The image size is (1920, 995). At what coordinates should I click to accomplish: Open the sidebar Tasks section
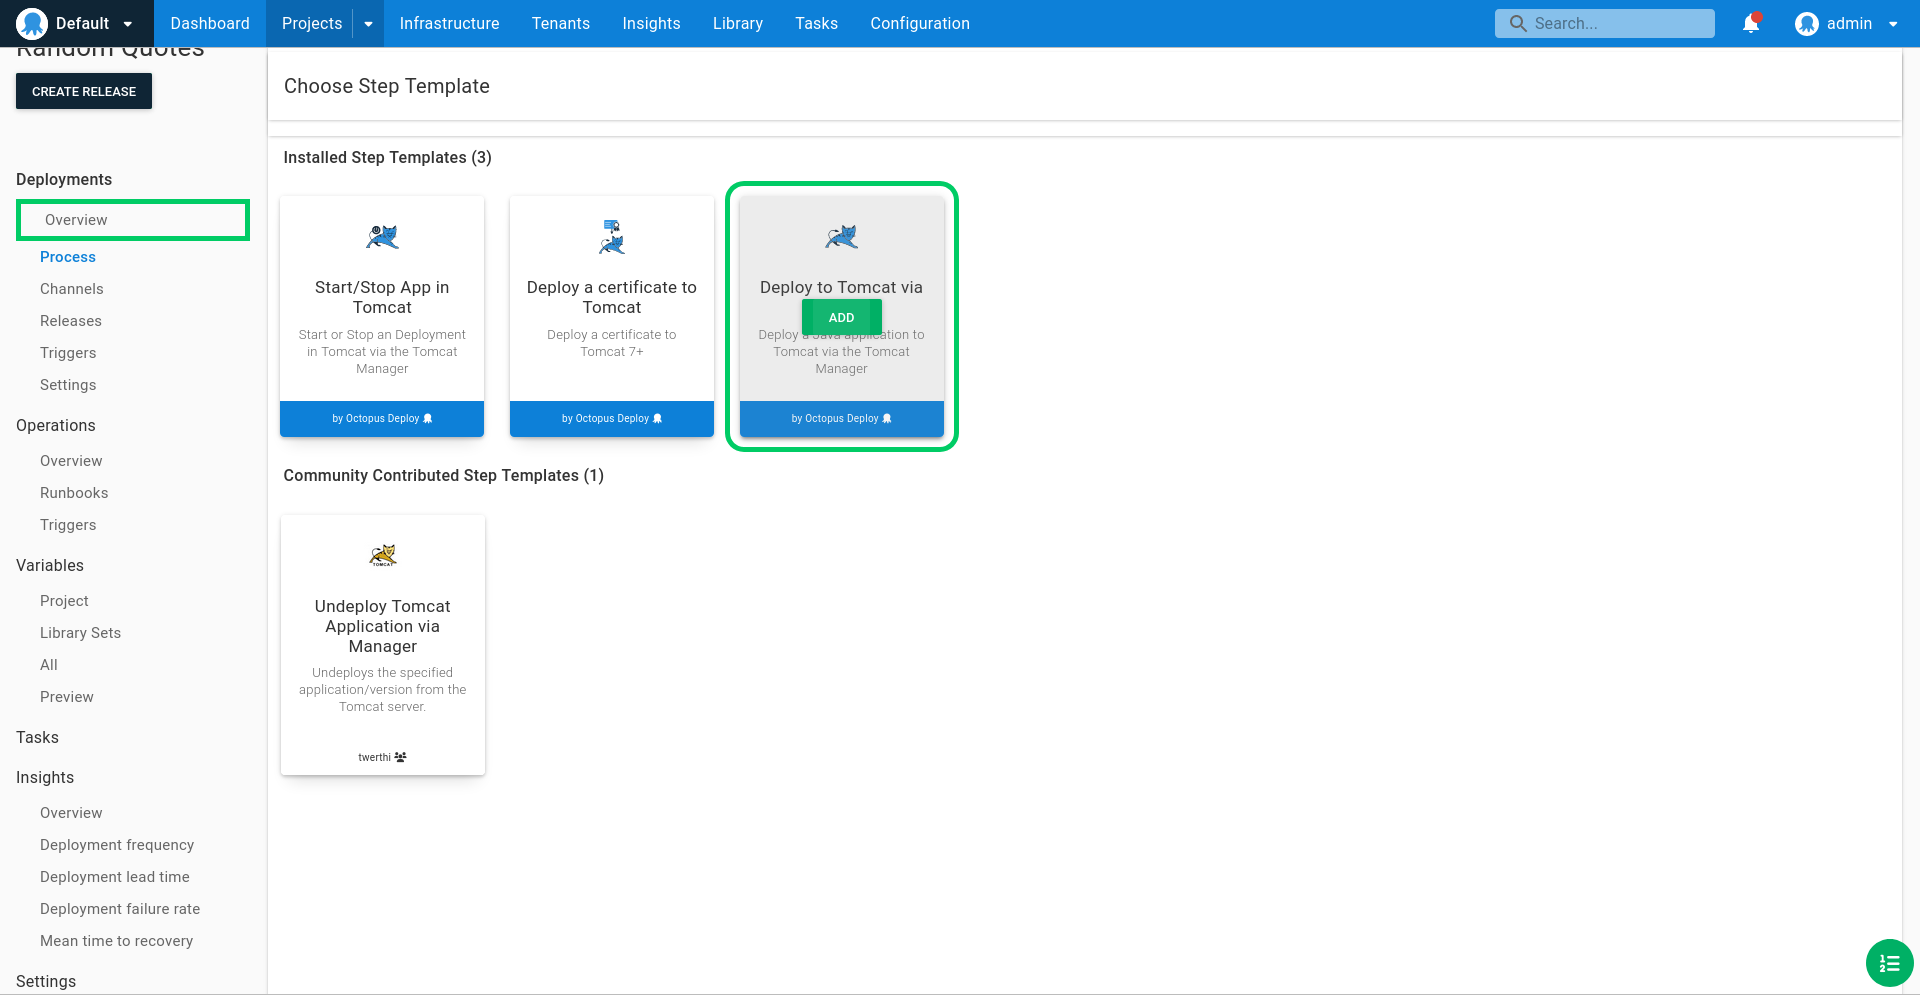point(37,737)
